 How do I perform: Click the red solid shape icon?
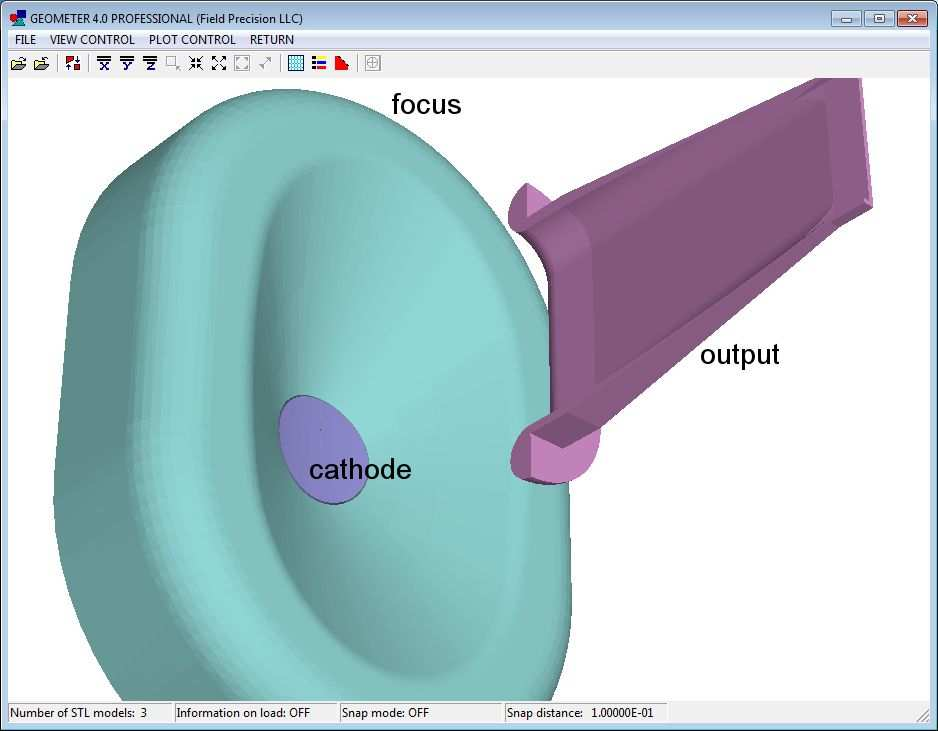tap(342, 63)
